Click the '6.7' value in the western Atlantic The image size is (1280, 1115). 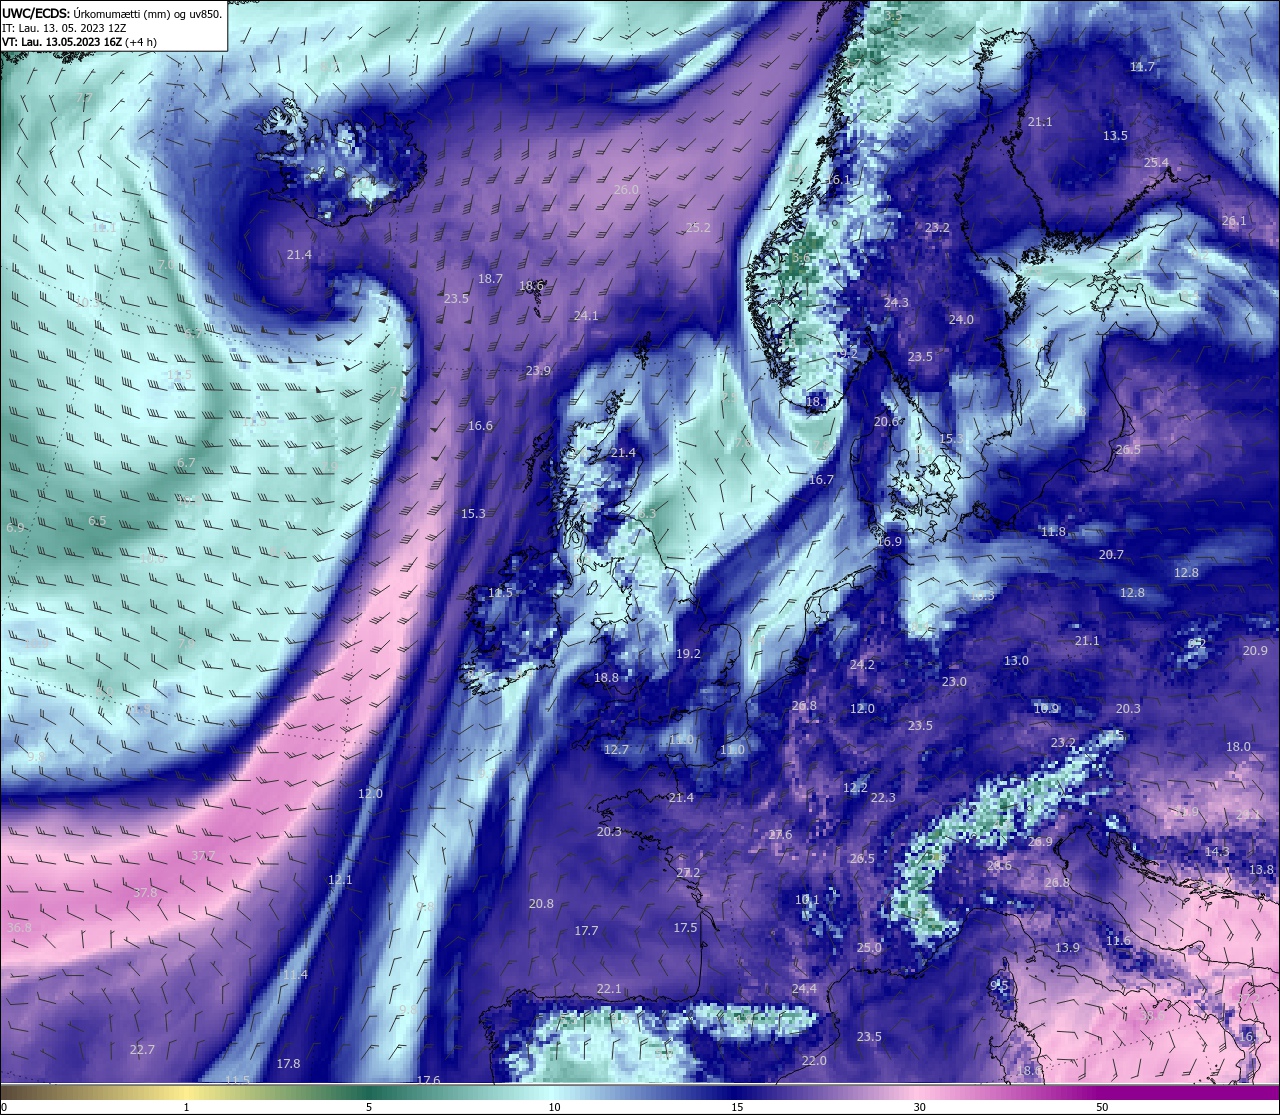tap(186, 463)
